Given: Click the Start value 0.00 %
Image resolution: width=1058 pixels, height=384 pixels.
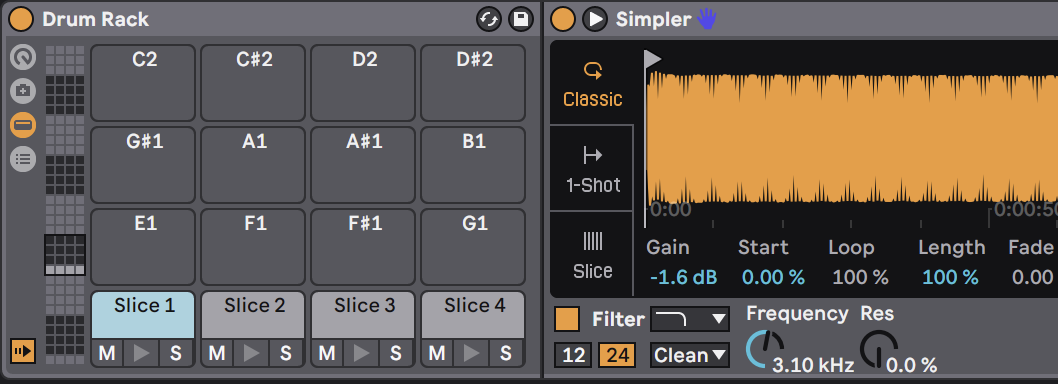Looking at the screenshot, I should 773,277.
